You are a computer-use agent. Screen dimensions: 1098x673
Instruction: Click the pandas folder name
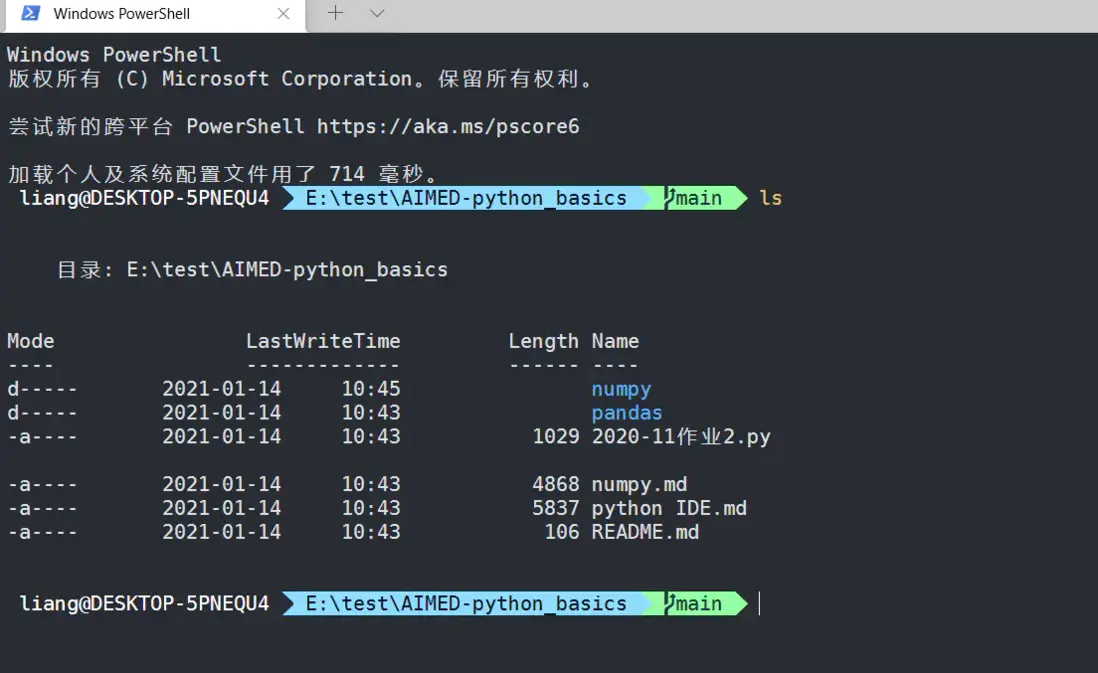coord(627,413)
